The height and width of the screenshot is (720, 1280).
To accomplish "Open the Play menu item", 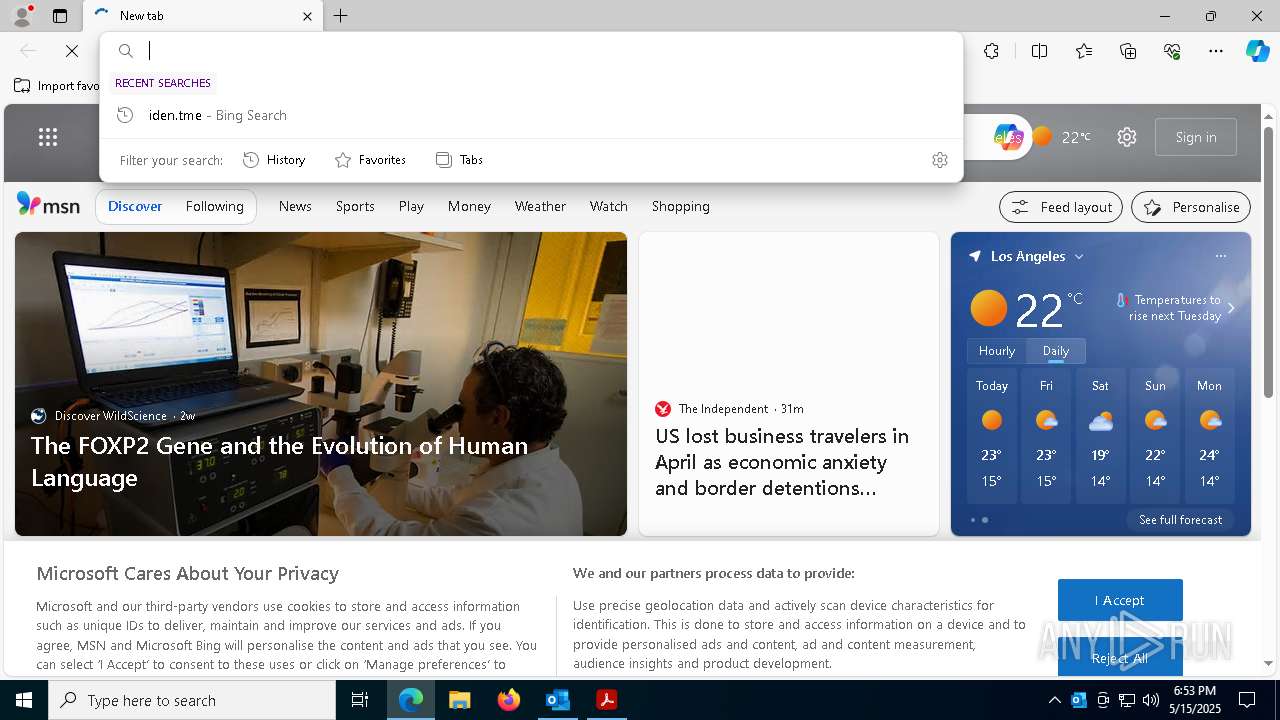I will (411, 206).
